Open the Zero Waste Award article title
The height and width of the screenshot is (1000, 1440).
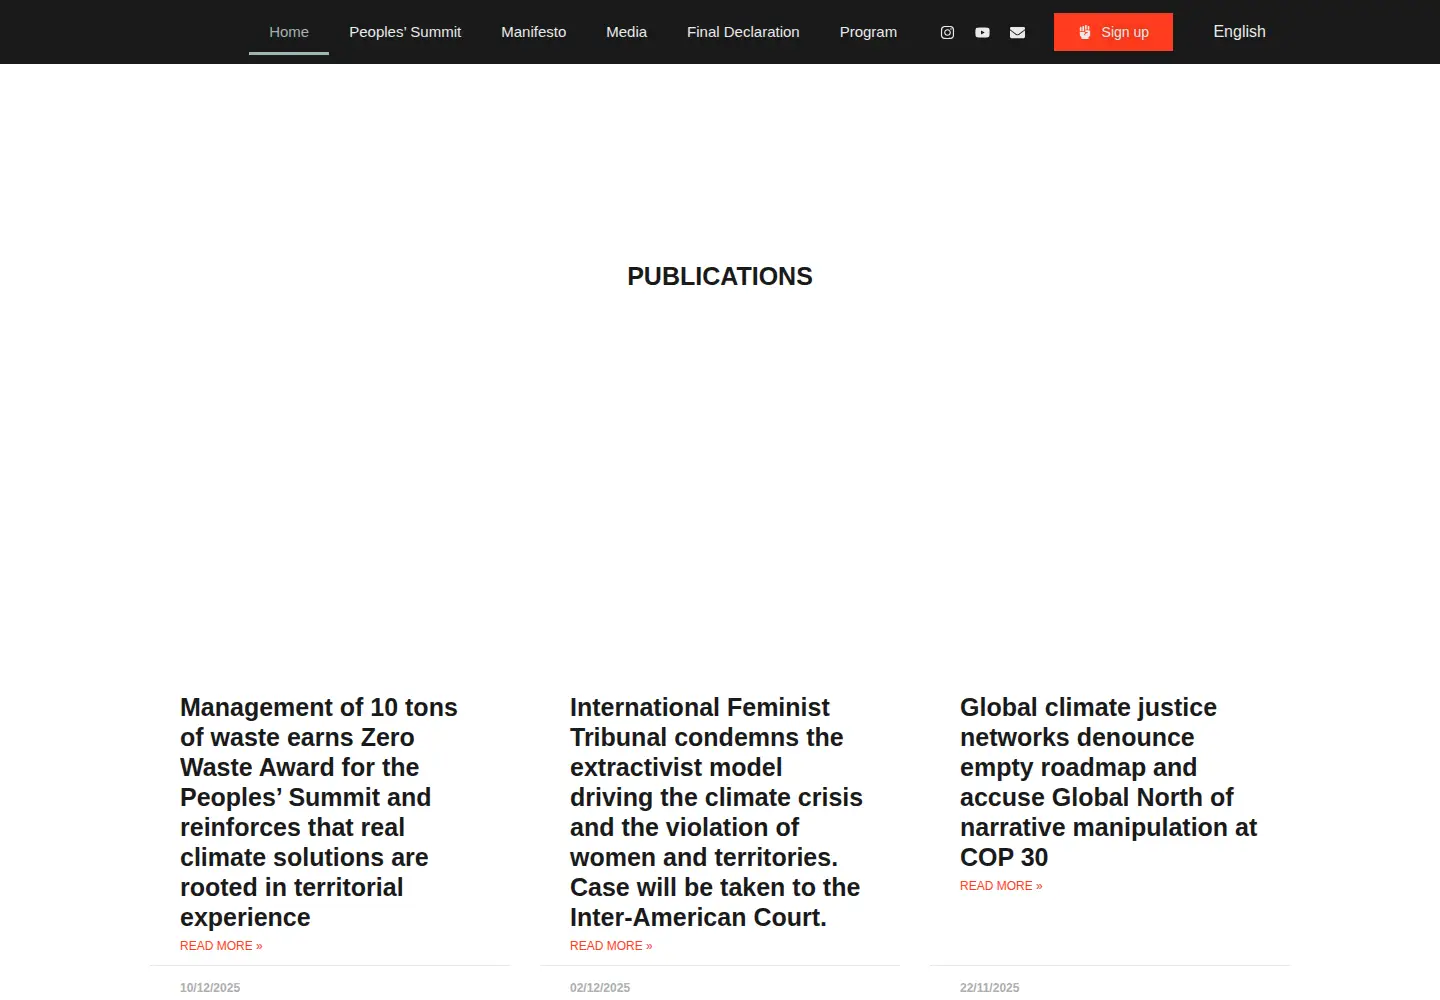pos(319,812)
